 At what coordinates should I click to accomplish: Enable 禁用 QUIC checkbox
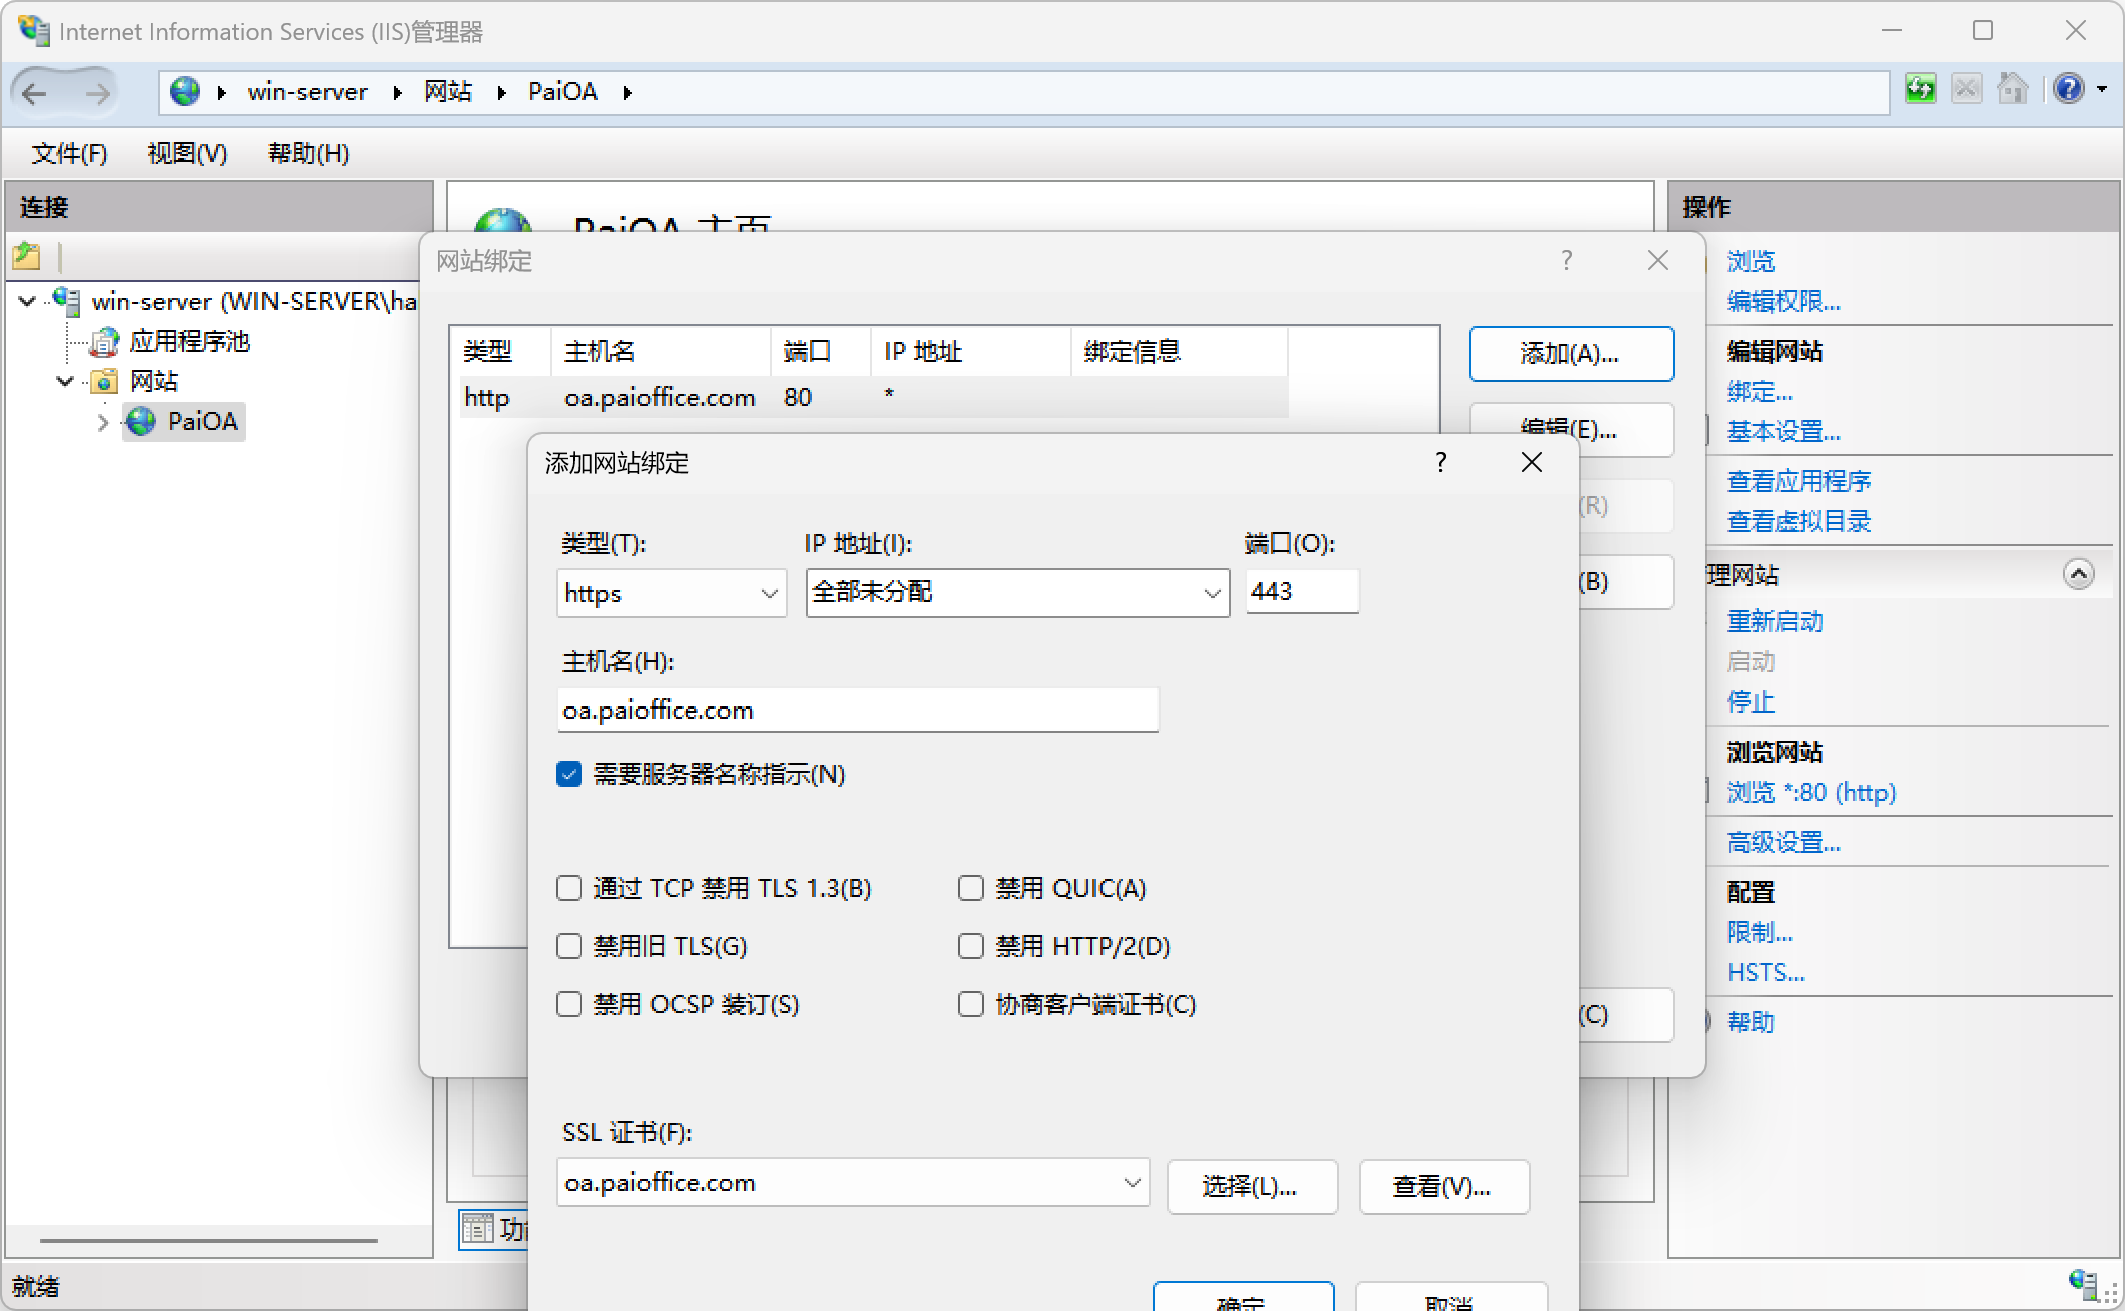coord(971,888)
